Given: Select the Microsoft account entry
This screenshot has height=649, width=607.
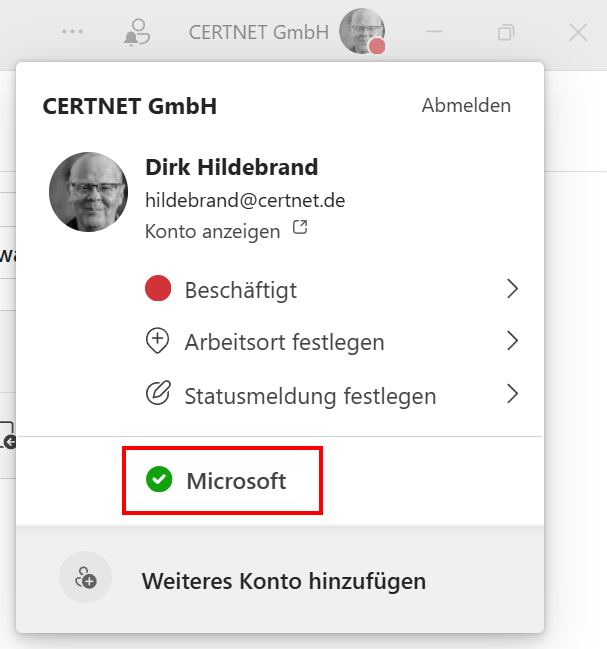Looking at the screenshot, I should (236, 481).
